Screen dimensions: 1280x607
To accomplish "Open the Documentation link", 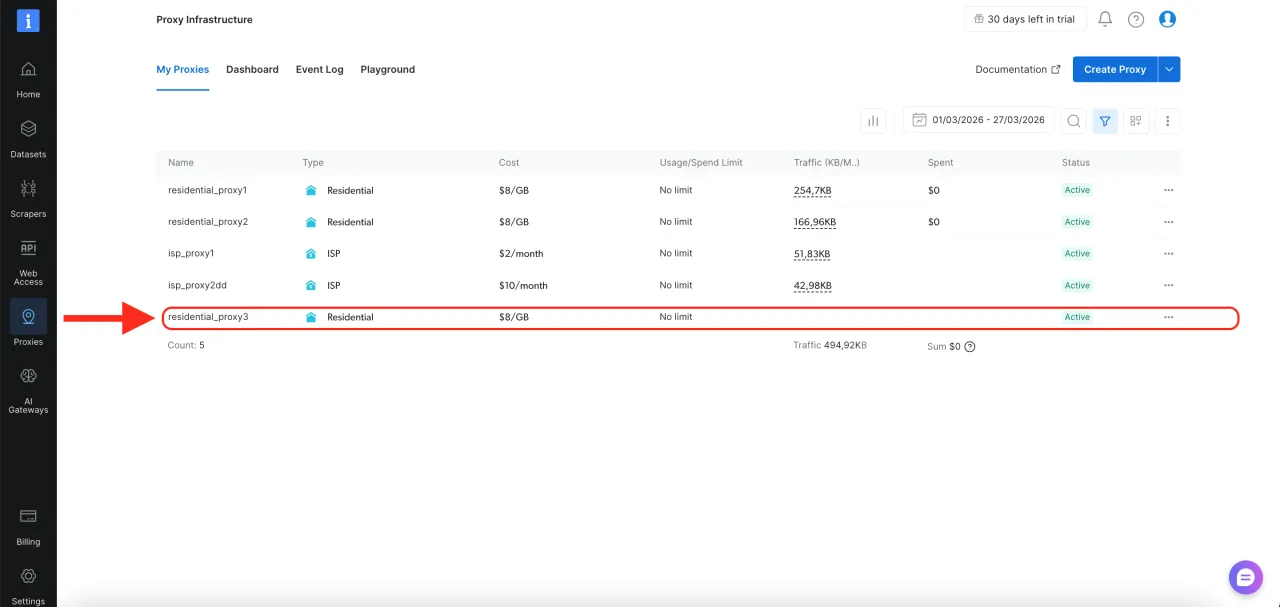I will [x=1017, y=70].
